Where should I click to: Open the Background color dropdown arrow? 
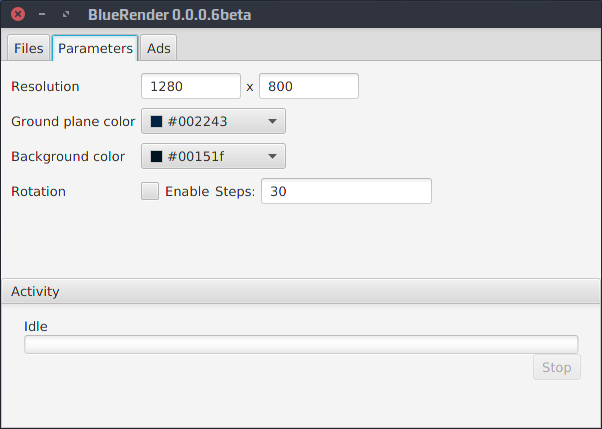[x=272, y=157]
